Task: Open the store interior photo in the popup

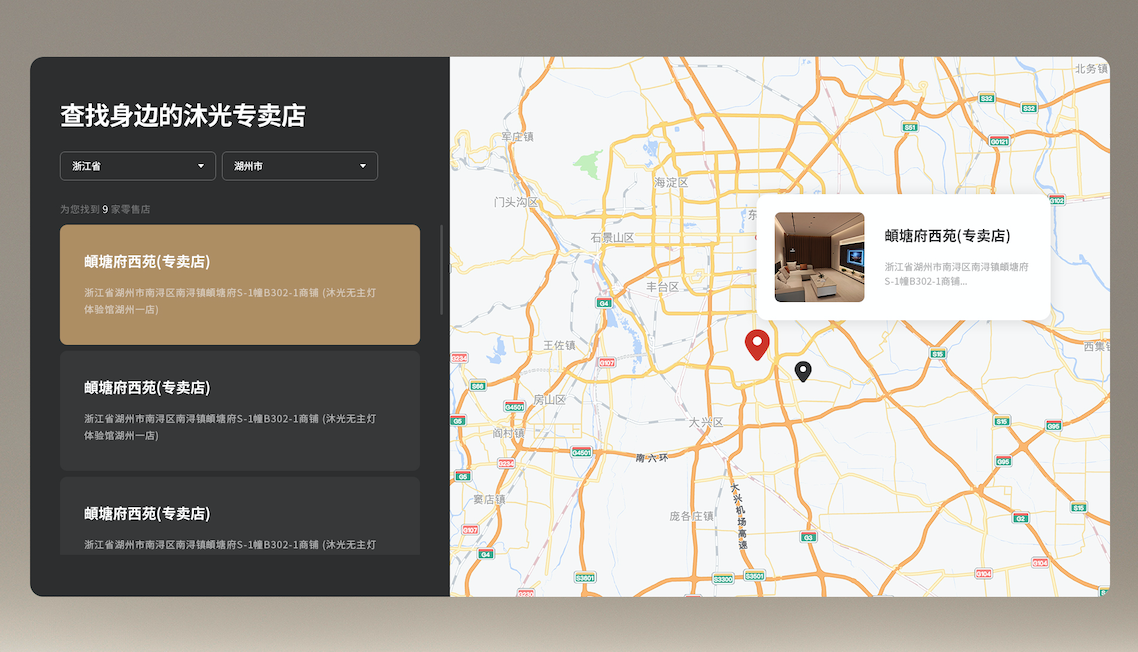Action: click(x=819, y=257)
